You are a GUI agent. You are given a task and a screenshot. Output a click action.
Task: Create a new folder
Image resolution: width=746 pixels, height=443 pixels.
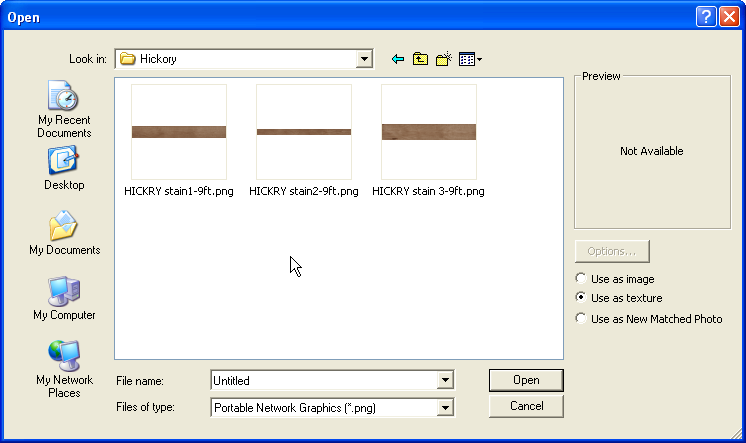point(443,59)
